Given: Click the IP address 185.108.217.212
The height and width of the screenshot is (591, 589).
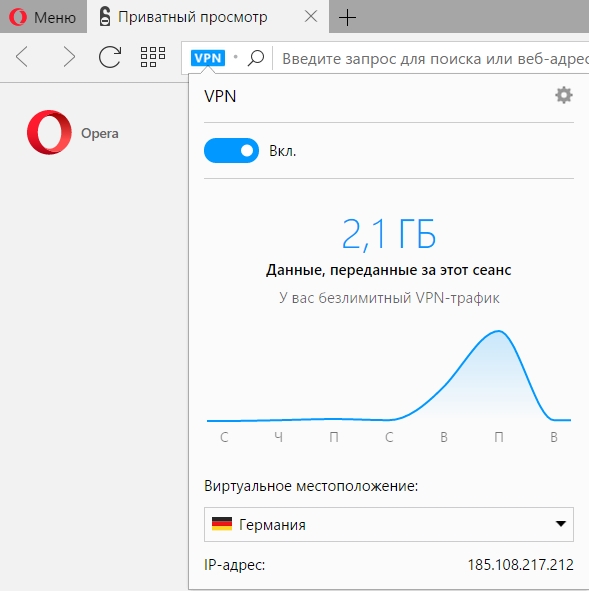Looking at the screenshot, I should pos(520,565).
